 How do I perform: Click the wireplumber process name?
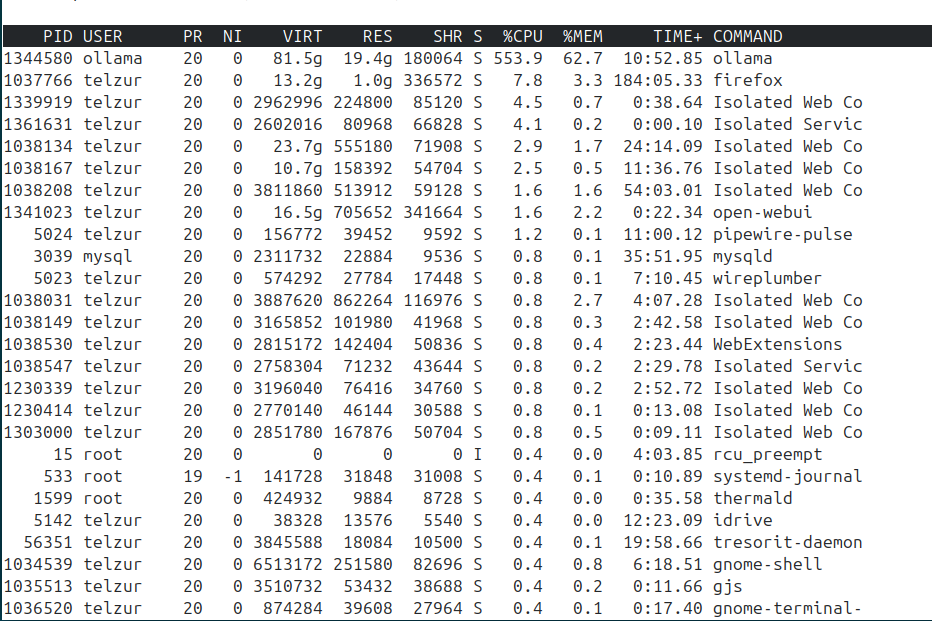coord(767,278)
